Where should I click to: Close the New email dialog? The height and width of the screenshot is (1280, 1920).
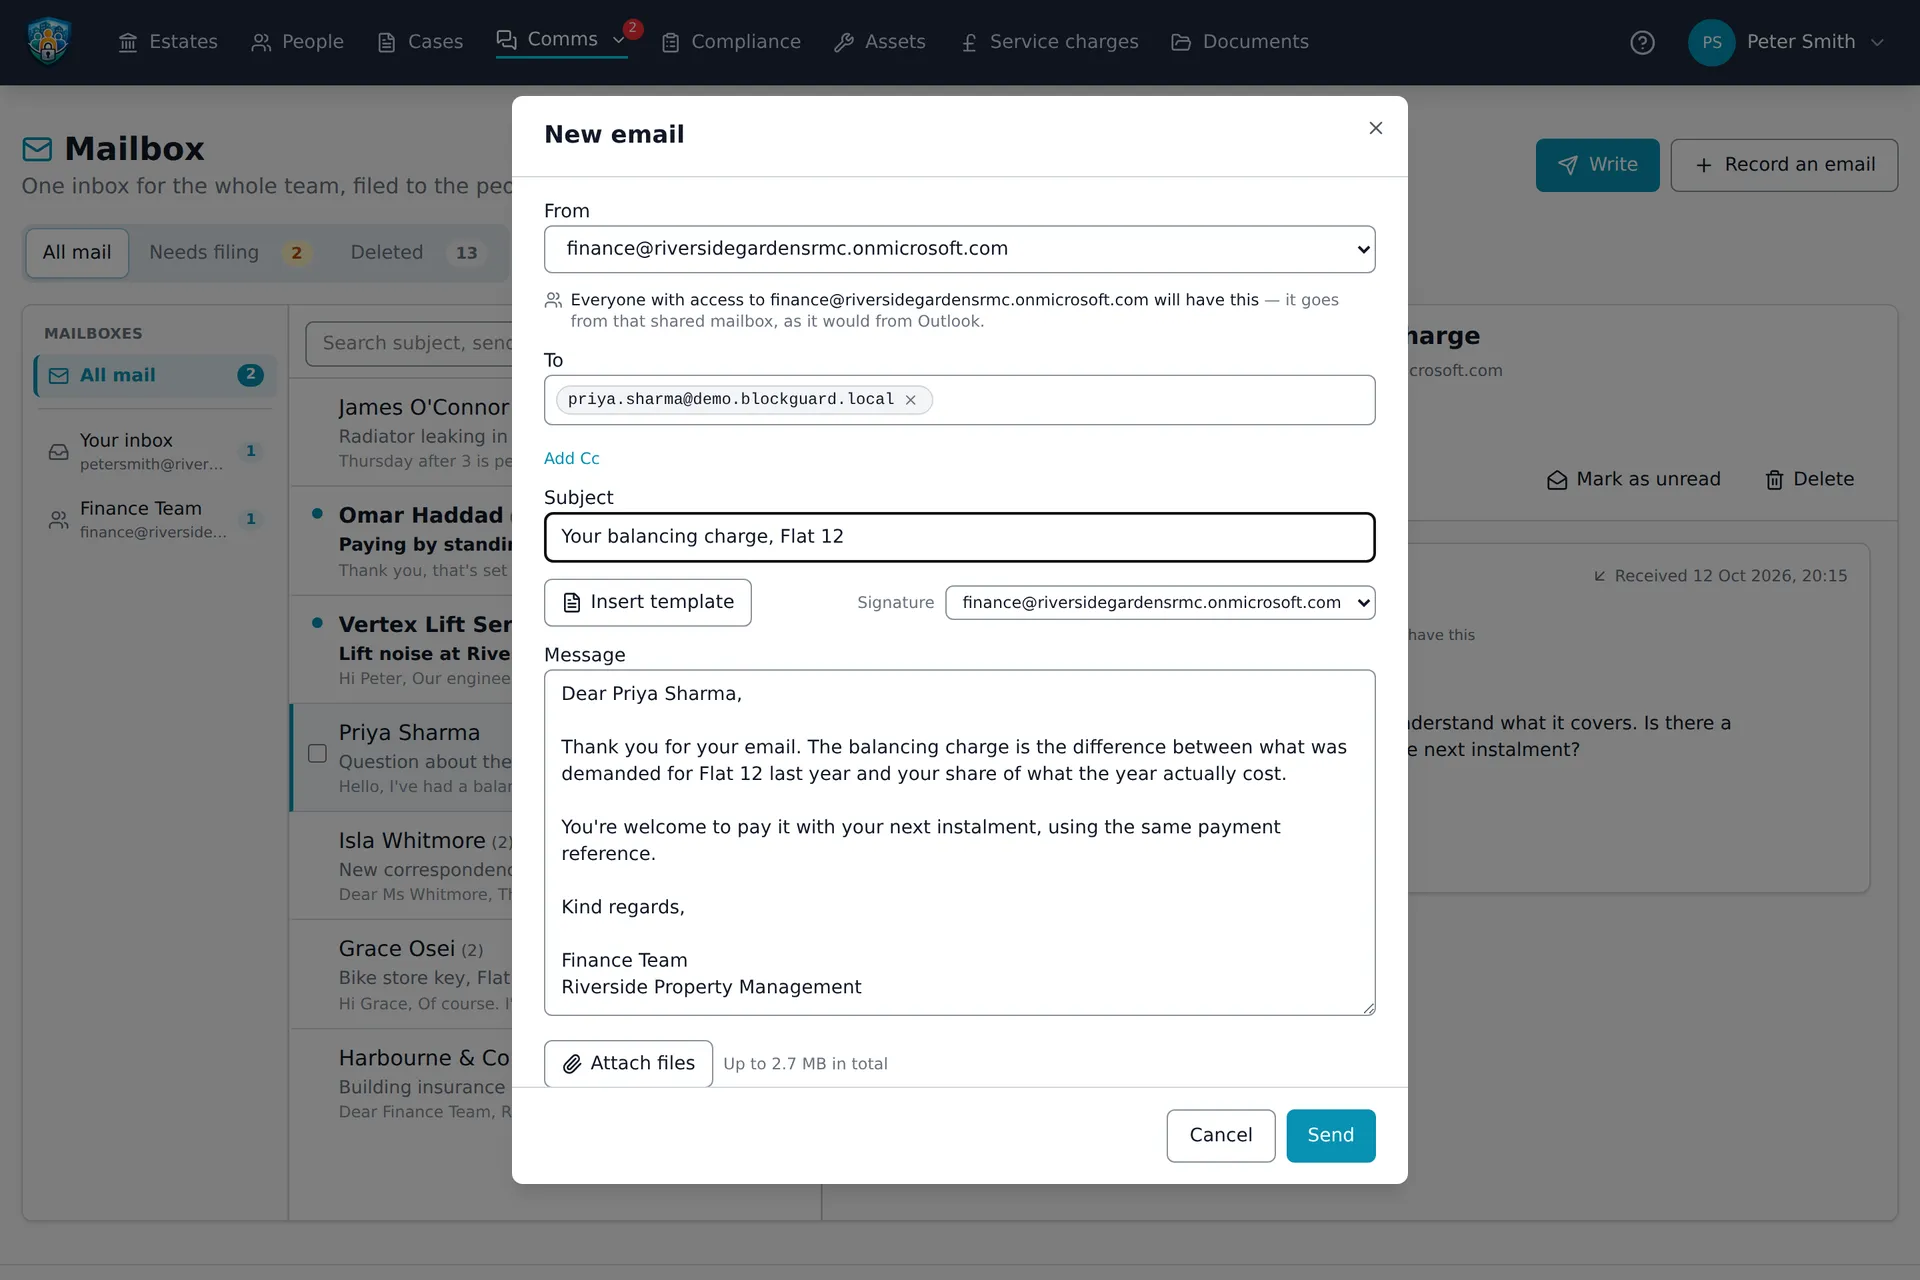click(x=1375, y=128)
